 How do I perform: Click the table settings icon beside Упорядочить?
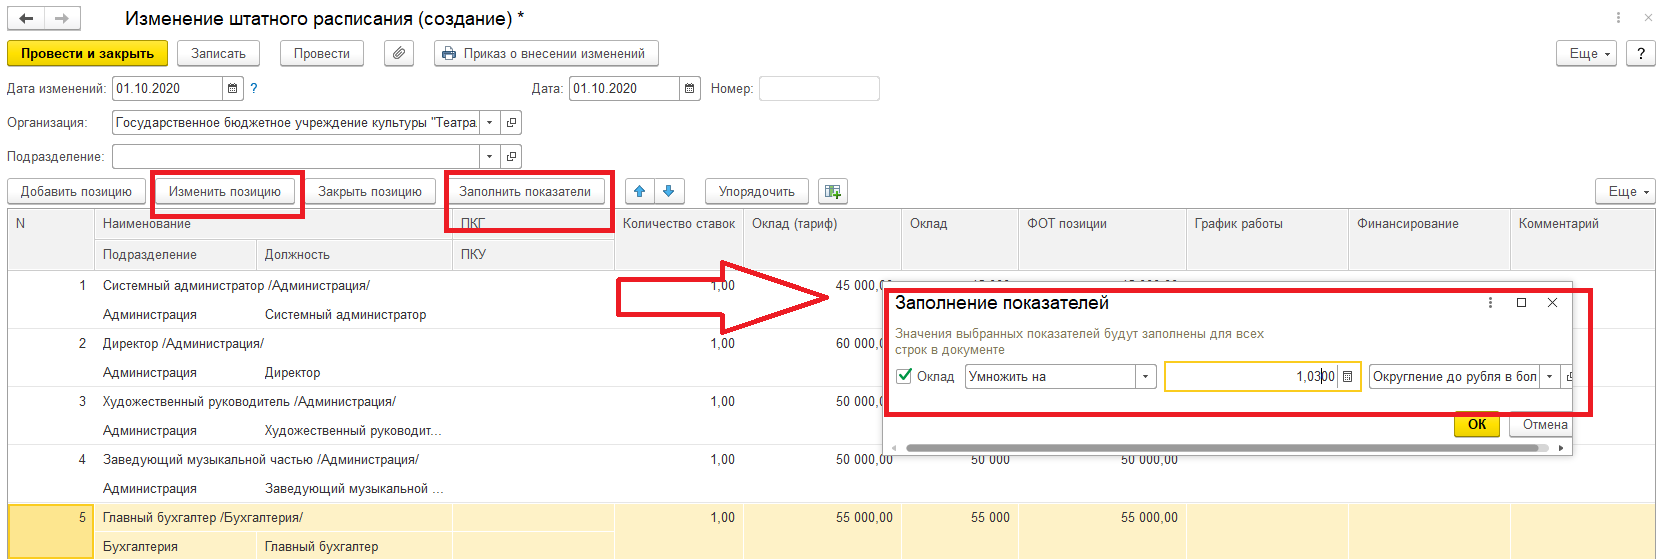click(832, 191)
